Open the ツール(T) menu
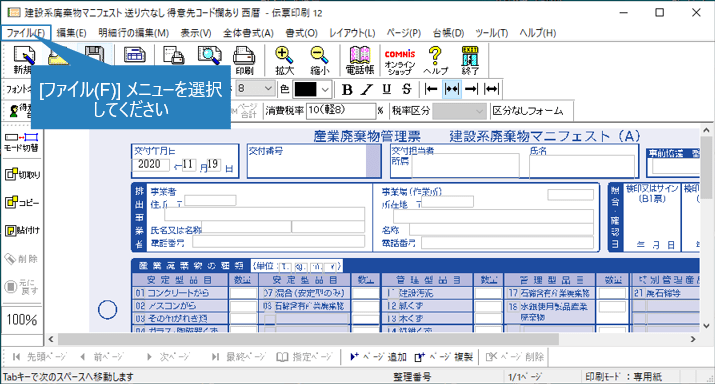 tap(491, 33)
